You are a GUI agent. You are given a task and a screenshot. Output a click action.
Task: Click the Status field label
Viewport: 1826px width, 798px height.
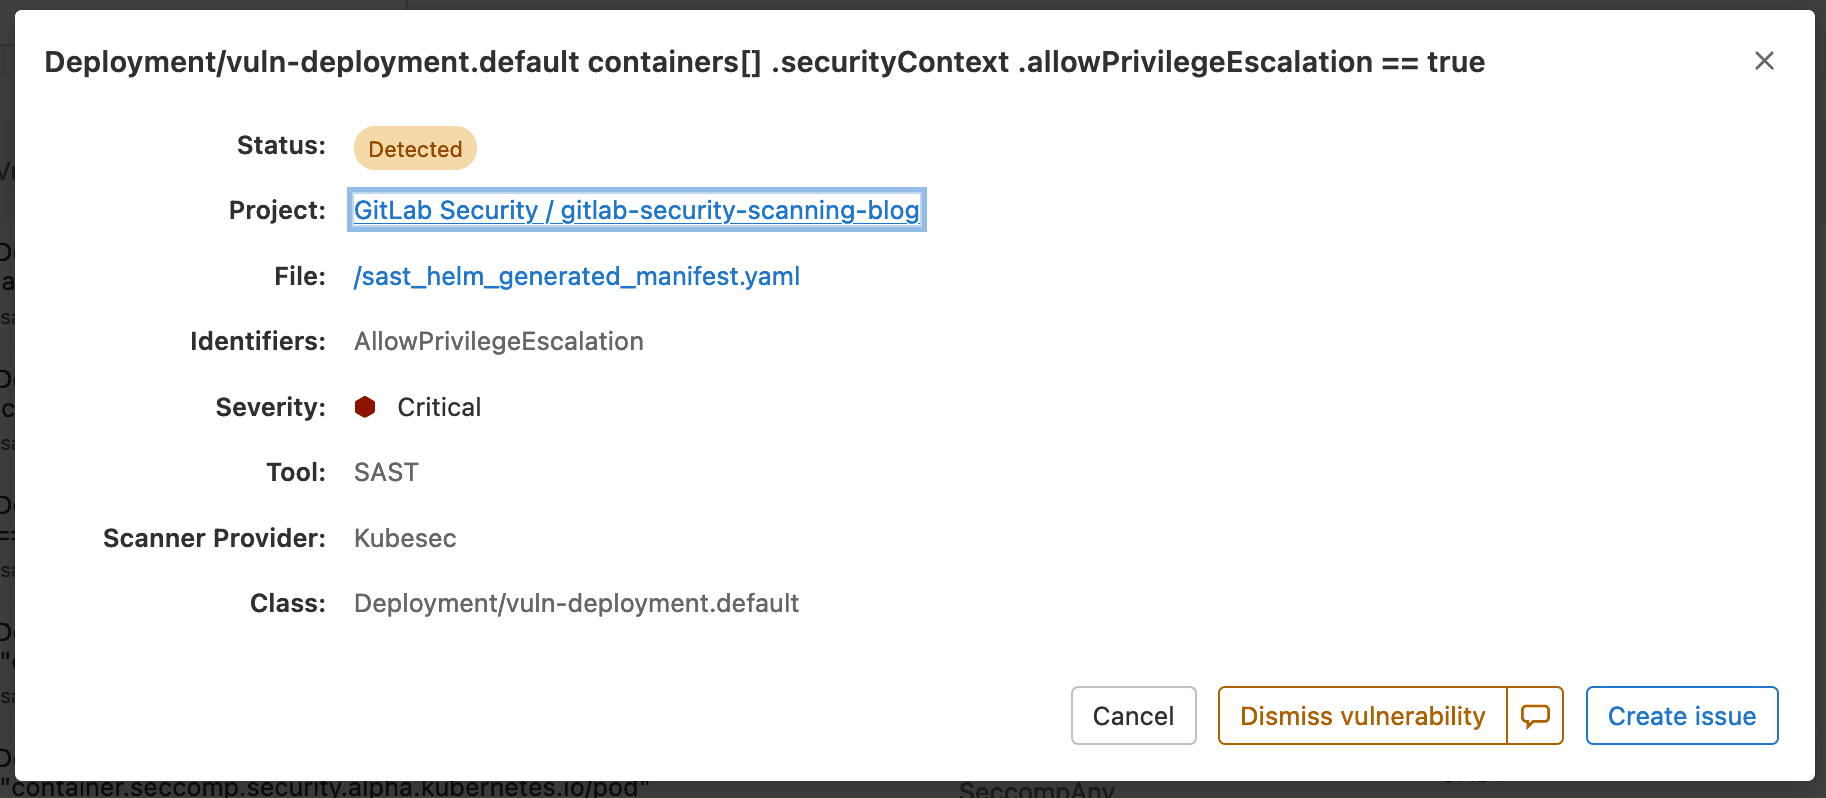pyautogui.click(x=281, y=146)
